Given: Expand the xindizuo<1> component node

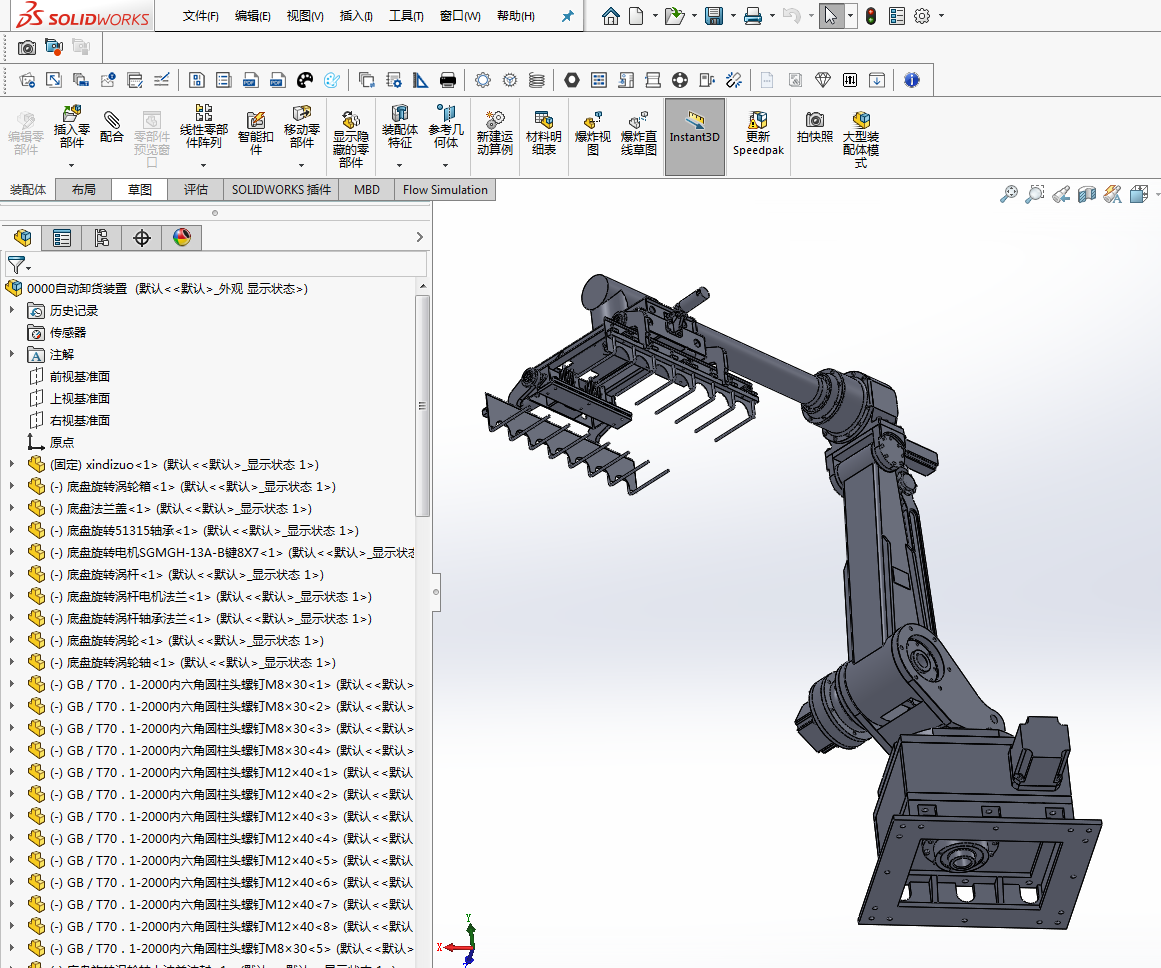Looking at the screenshot, I should [12, 464].
